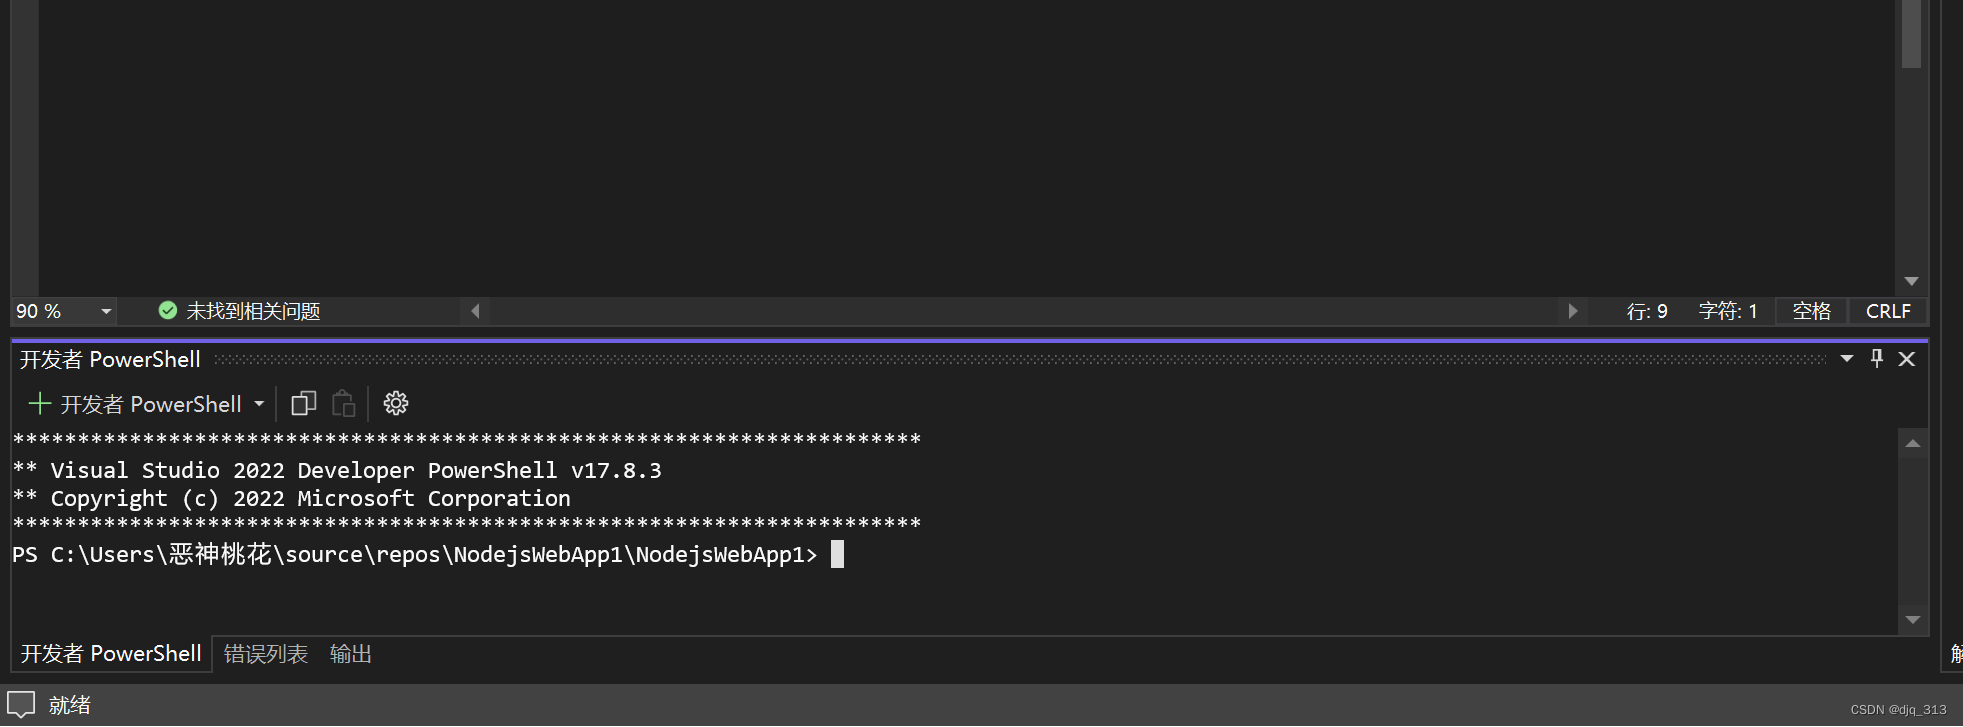Switch to the 输出 tab
Viewport: 1963px width, 727px height.
point(351,653)
